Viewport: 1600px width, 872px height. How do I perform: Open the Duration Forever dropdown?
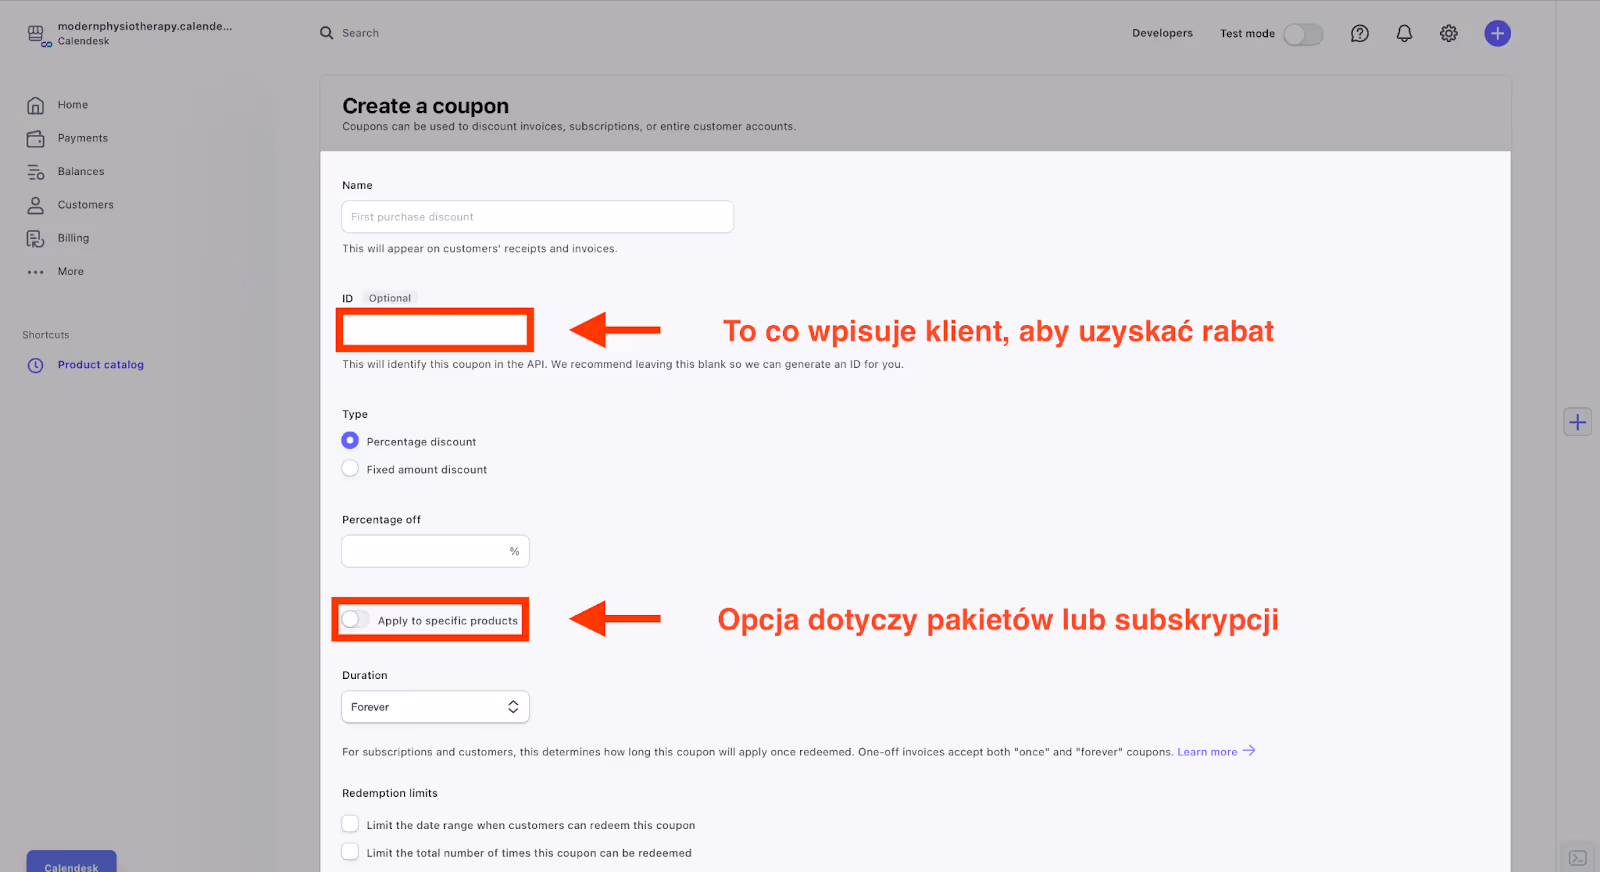tap(435, 707)
